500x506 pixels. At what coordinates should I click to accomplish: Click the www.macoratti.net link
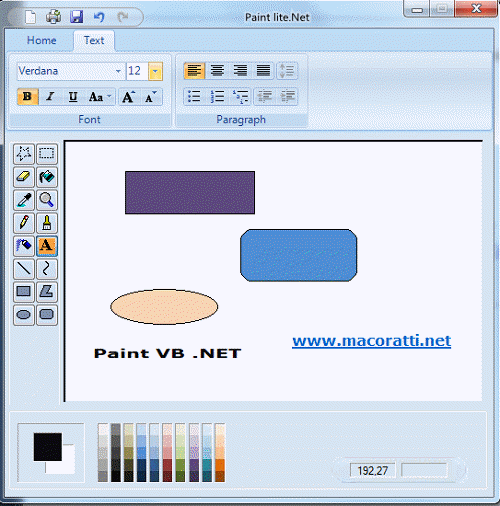tap(372, 341)
